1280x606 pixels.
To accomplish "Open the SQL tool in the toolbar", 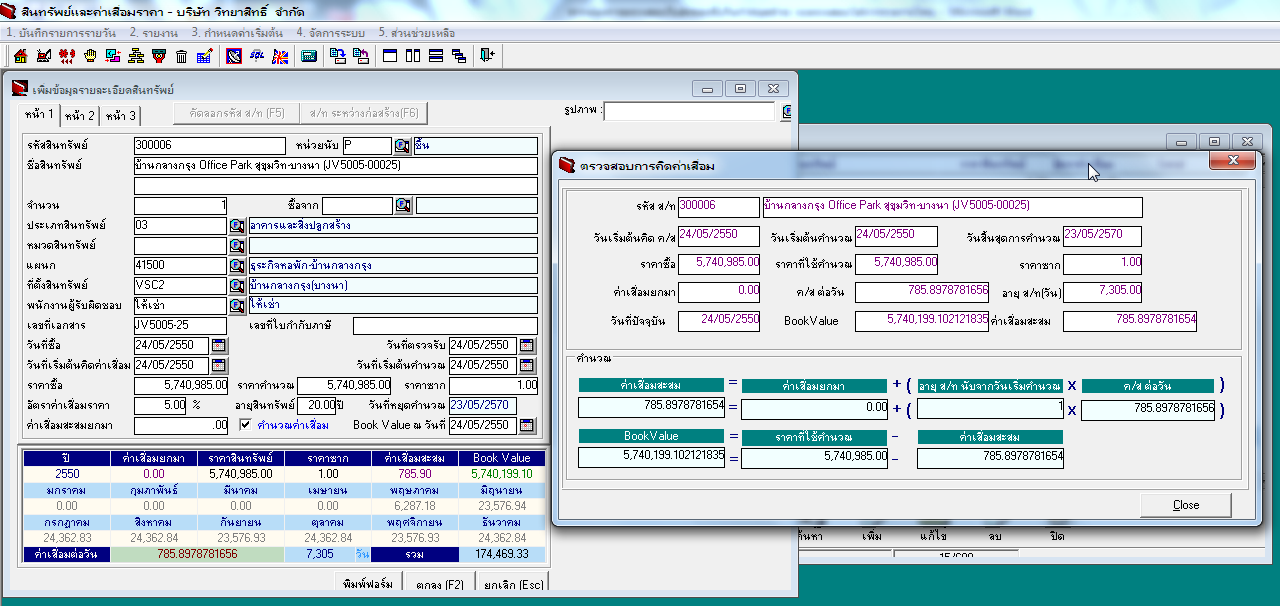I will tap(257, 56).
